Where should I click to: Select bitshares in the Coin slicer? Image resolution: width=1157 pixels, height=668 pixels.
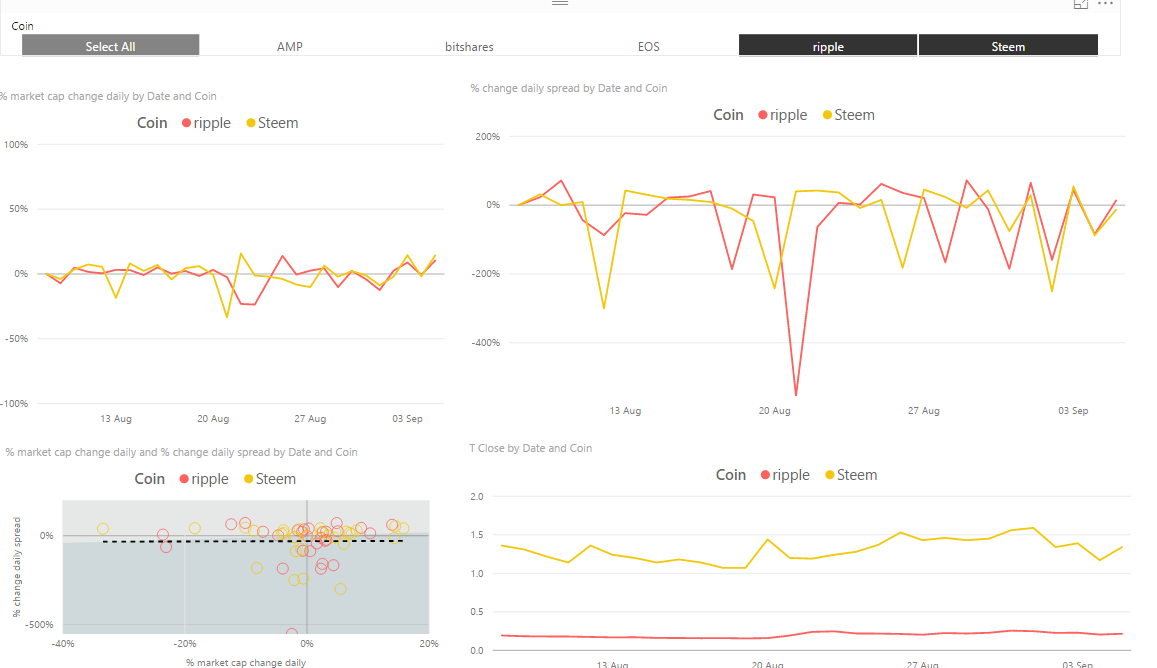pos(469,46)
